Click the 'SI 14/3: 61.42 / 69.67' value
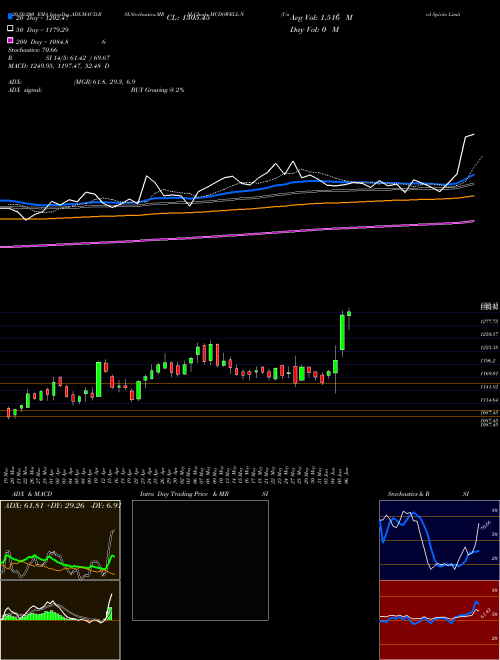Image resolution: width=500 pixels, height=660 pixels. click(x=78, y=58)
